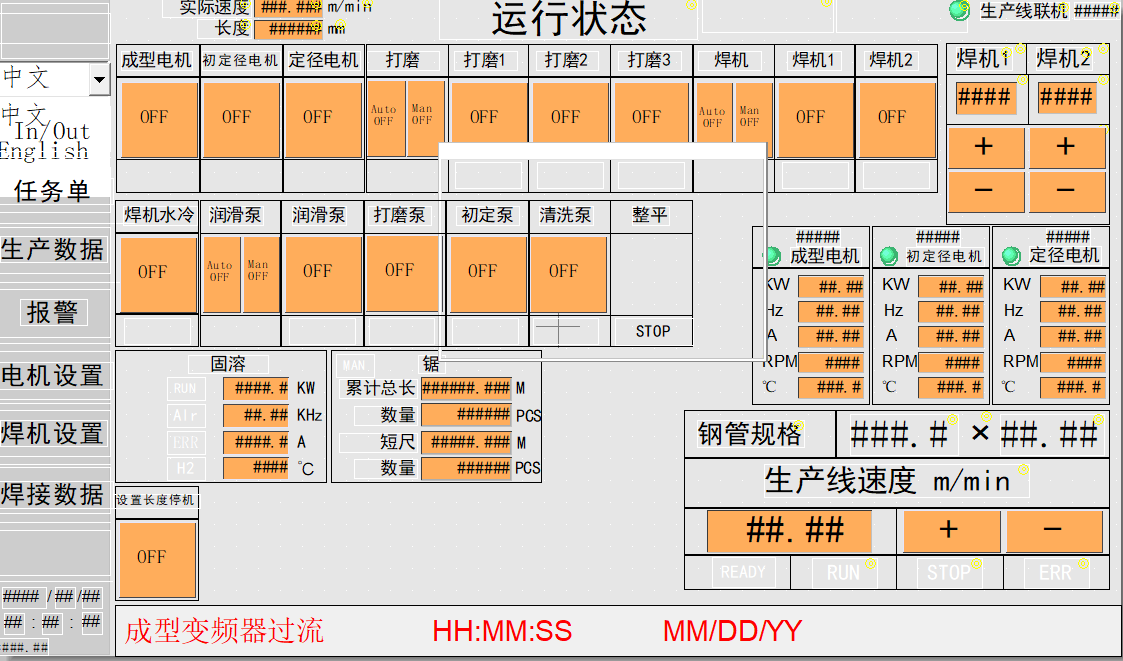Screen dimensions: 1123x661
Task: Go to the 报警 alarm page
Action: 52,313
